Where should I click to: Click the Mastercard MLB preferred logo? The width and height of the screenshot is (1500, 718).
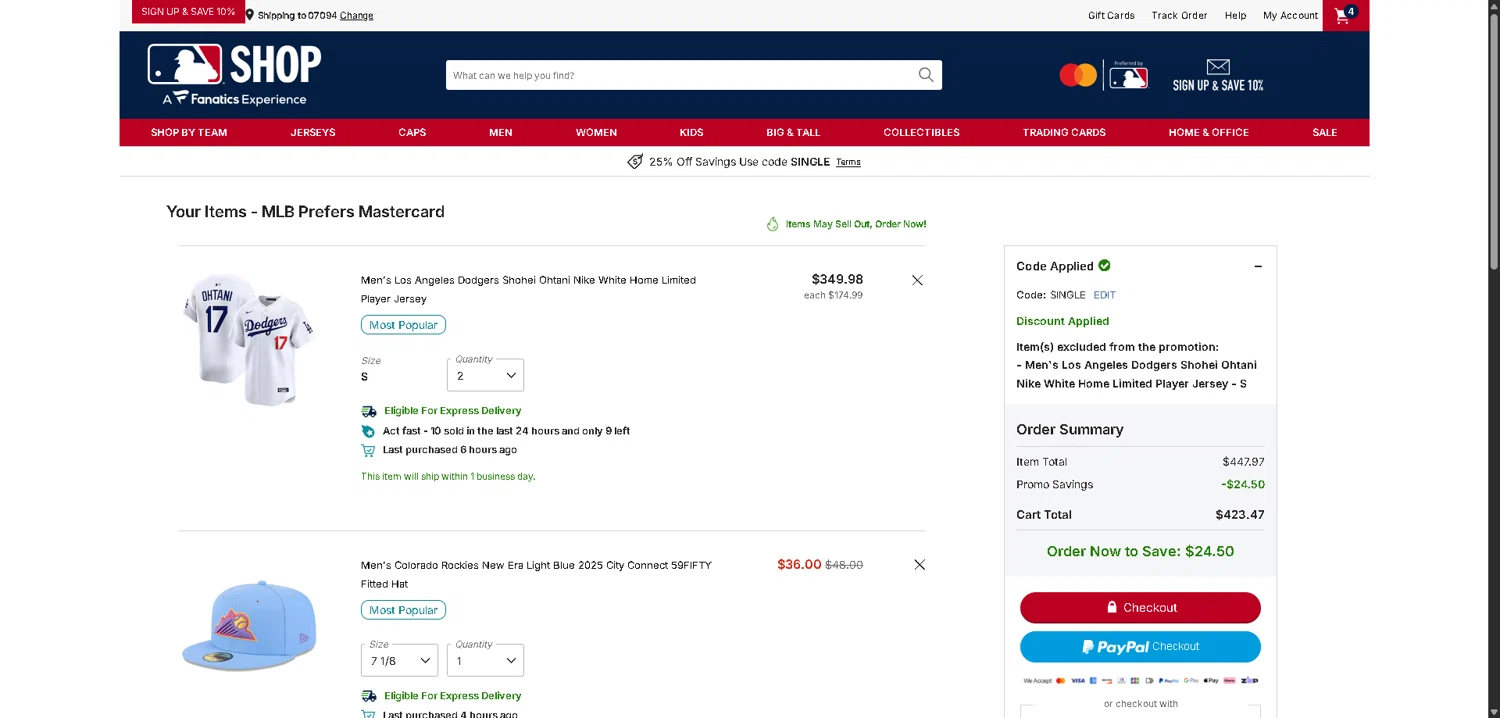(1104, 75)
